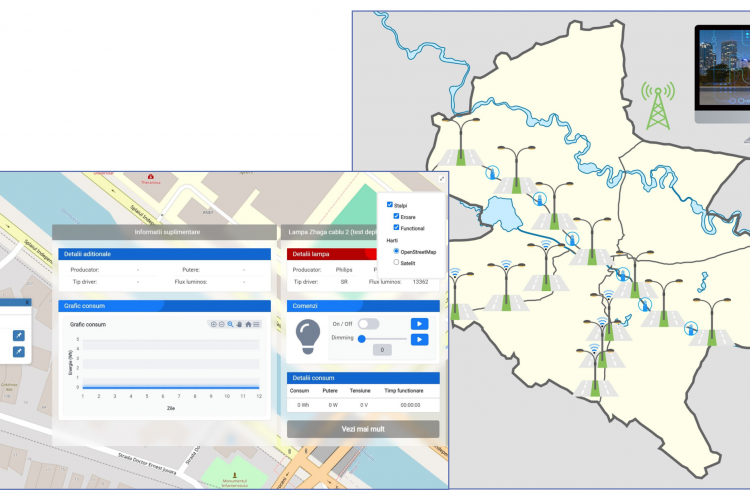This screenshot has width=750, height=500.
Task: Uncheck the Eroare checkbox
Action: [x=396, y=216]
